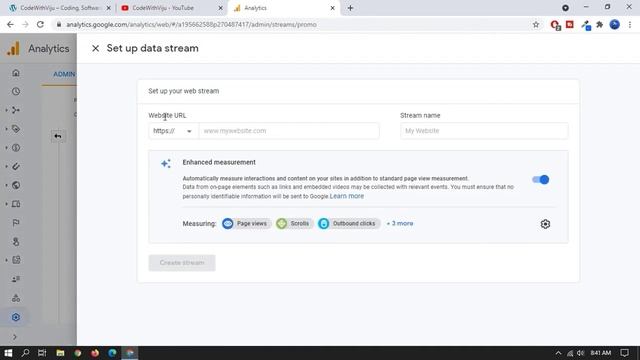Open Analytics Home from the sidebar
Viewport: 640px width, 360px height.
pos(16,73)
